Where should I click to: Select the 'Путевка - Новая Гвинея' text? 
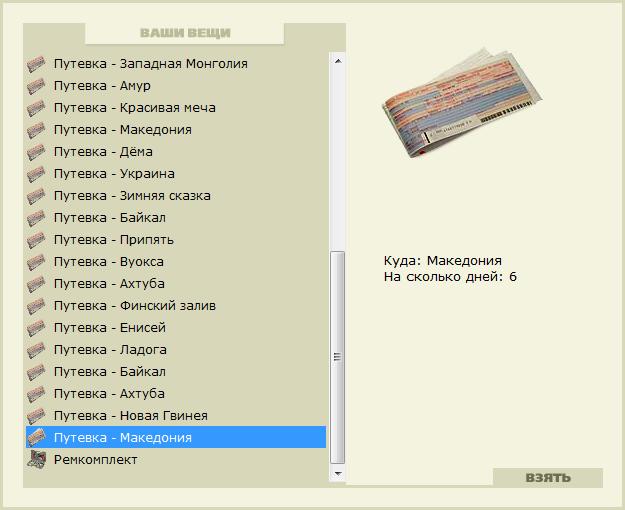(x=131, y=416)
